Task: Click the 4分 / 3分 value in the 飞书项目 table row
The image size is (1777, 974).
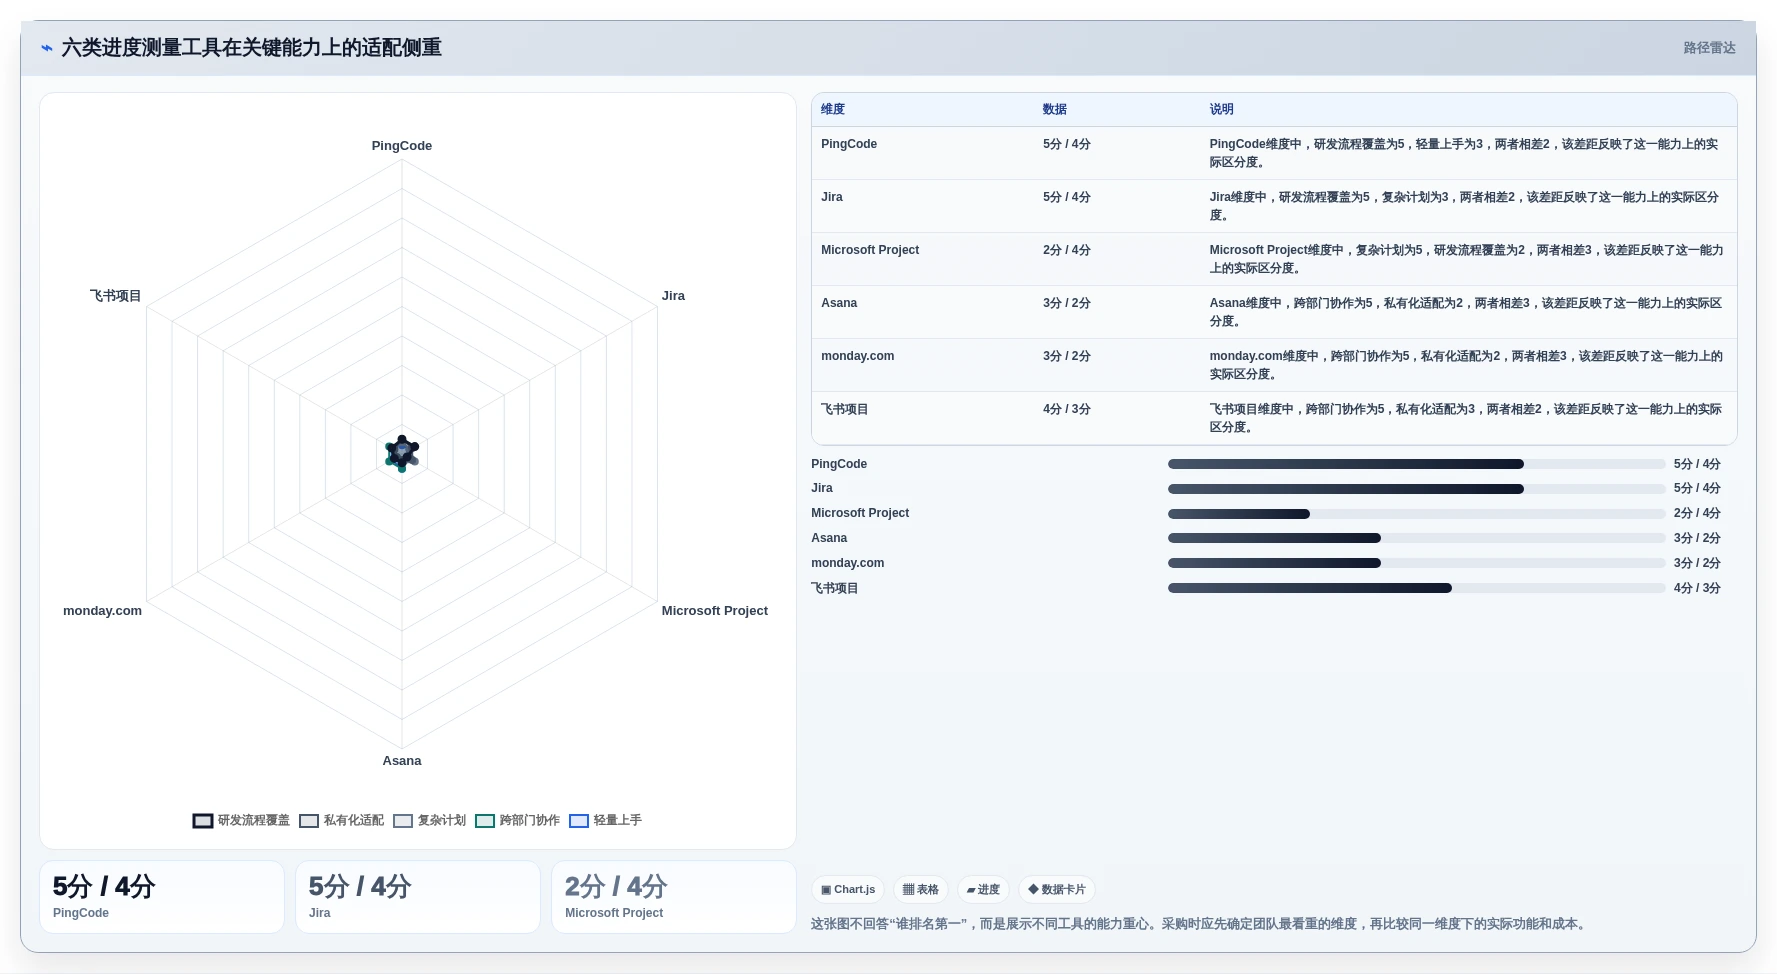Action: (x=1067, y=409)
